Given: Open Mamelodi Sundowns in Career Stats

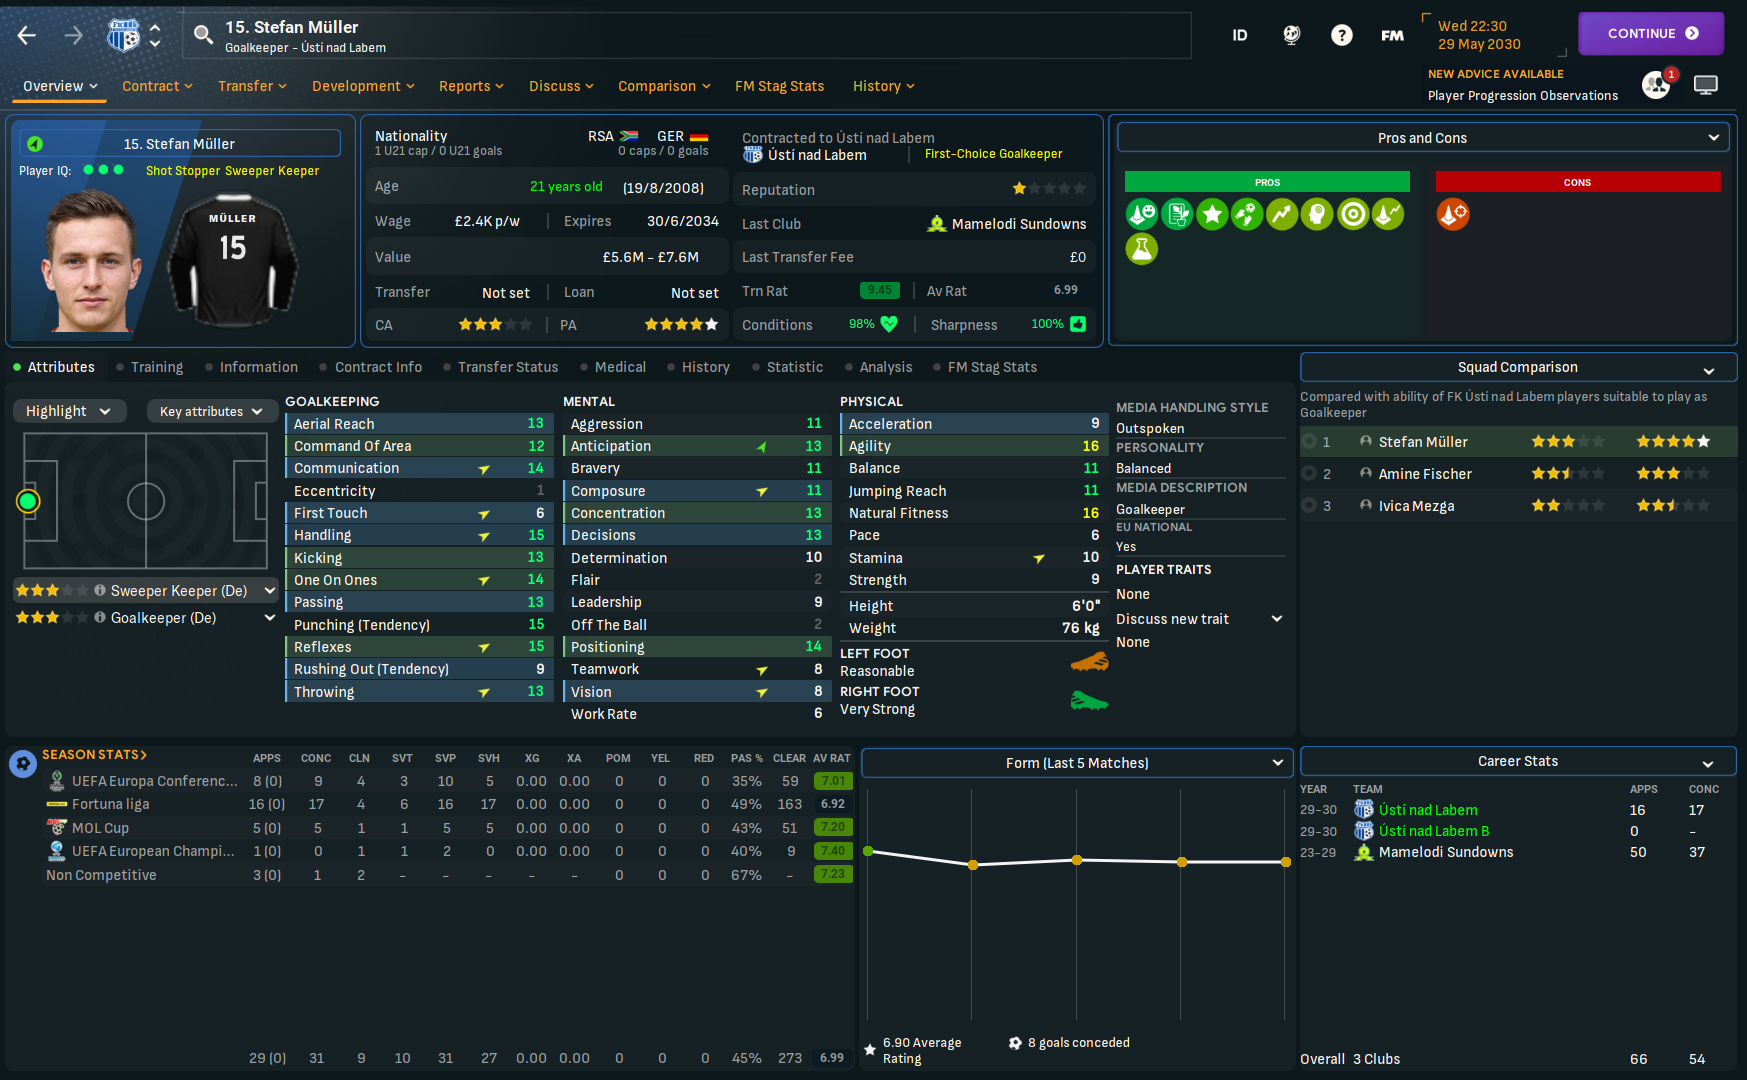Looking at the screenshot, I should (x=1446, y=852).
